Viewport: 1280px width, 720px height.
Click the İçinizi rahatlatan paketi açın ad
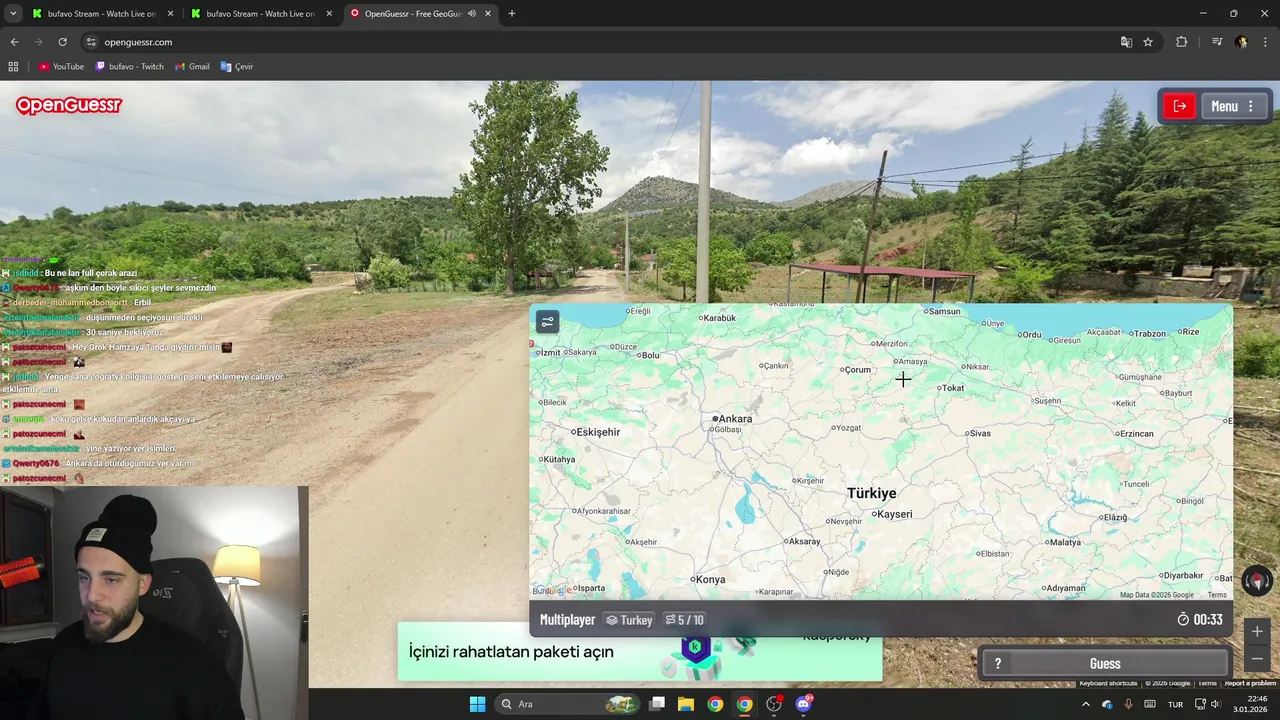tap(640, 651)
